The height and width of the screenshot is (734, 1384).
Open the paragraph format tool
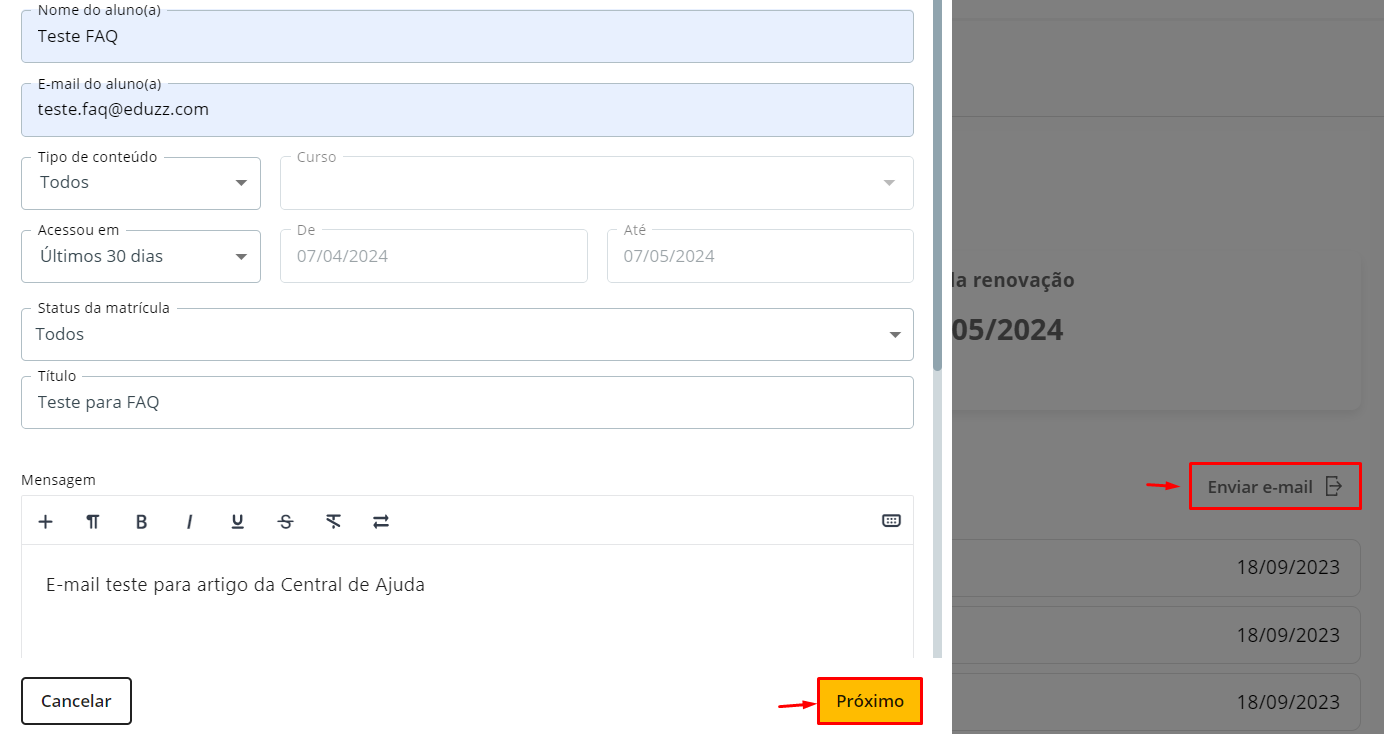93,521
